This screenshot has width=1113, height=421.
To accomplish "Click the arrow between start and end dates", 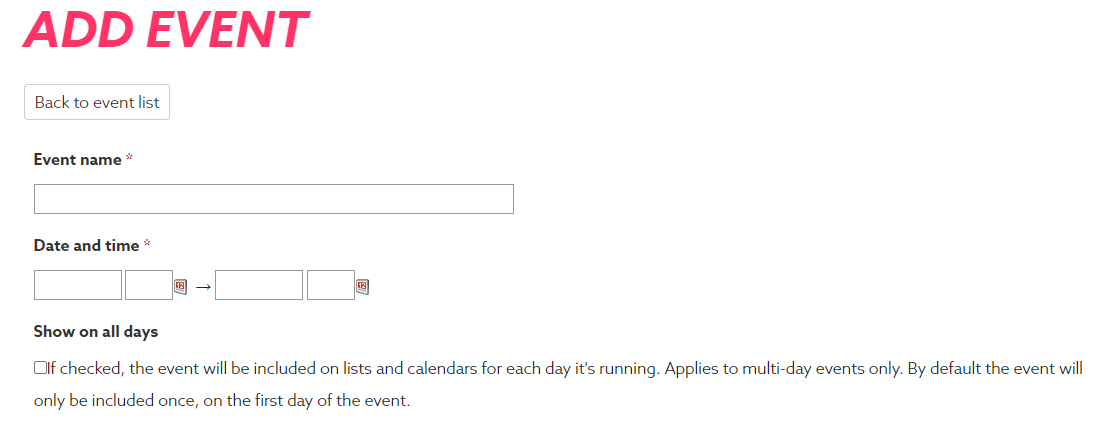I will (x=203, y=287).
